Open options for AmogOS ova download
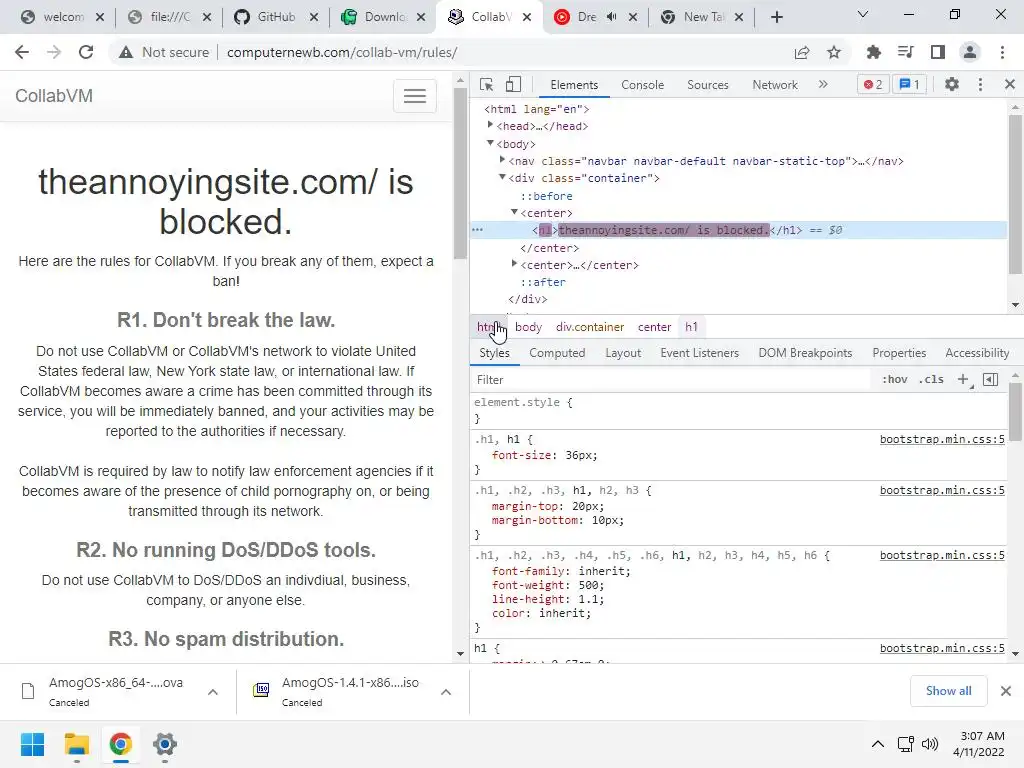Image resolution: width=1024 pixels, height=768 pixels. point(213,692)
